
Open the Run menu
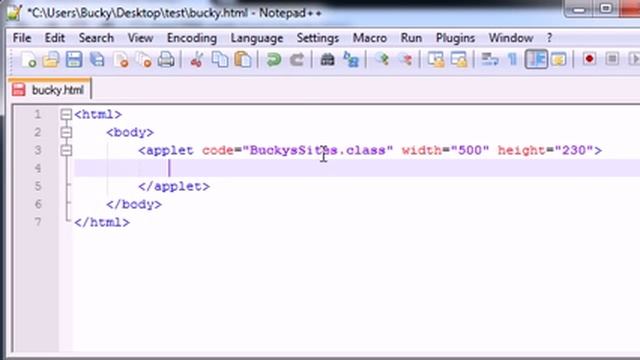[x=411, y=38]
